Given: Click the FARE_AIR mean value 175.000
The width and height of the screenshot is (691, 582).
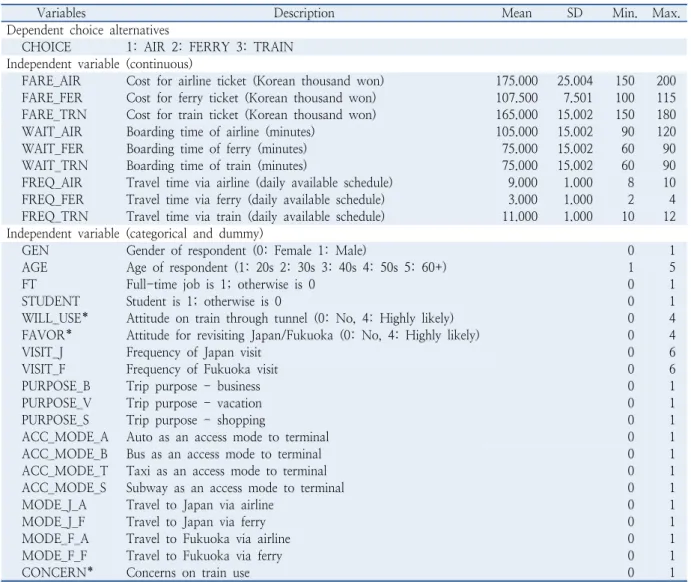Looking at the screenshot, I should (517, 81).
